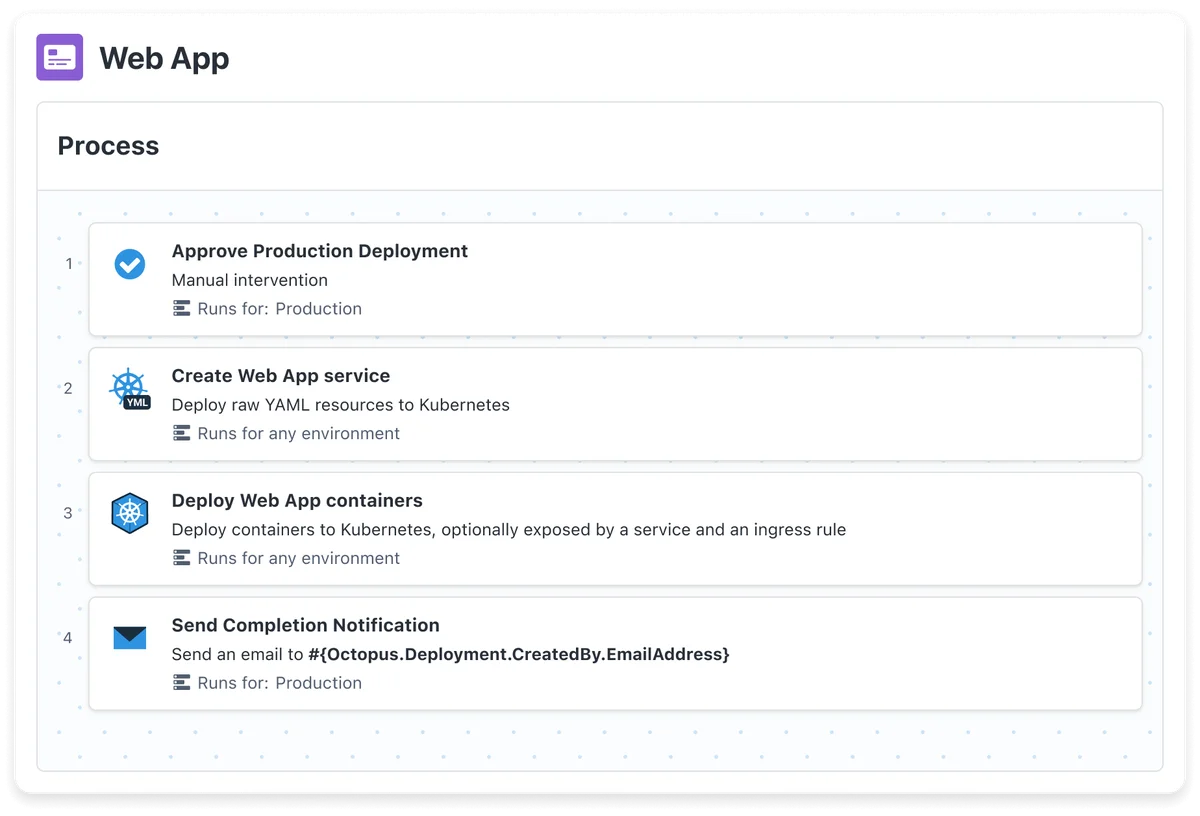1200x816 pixels.
Task: Click the Manual intervention description text
Action: pos(250,280)
